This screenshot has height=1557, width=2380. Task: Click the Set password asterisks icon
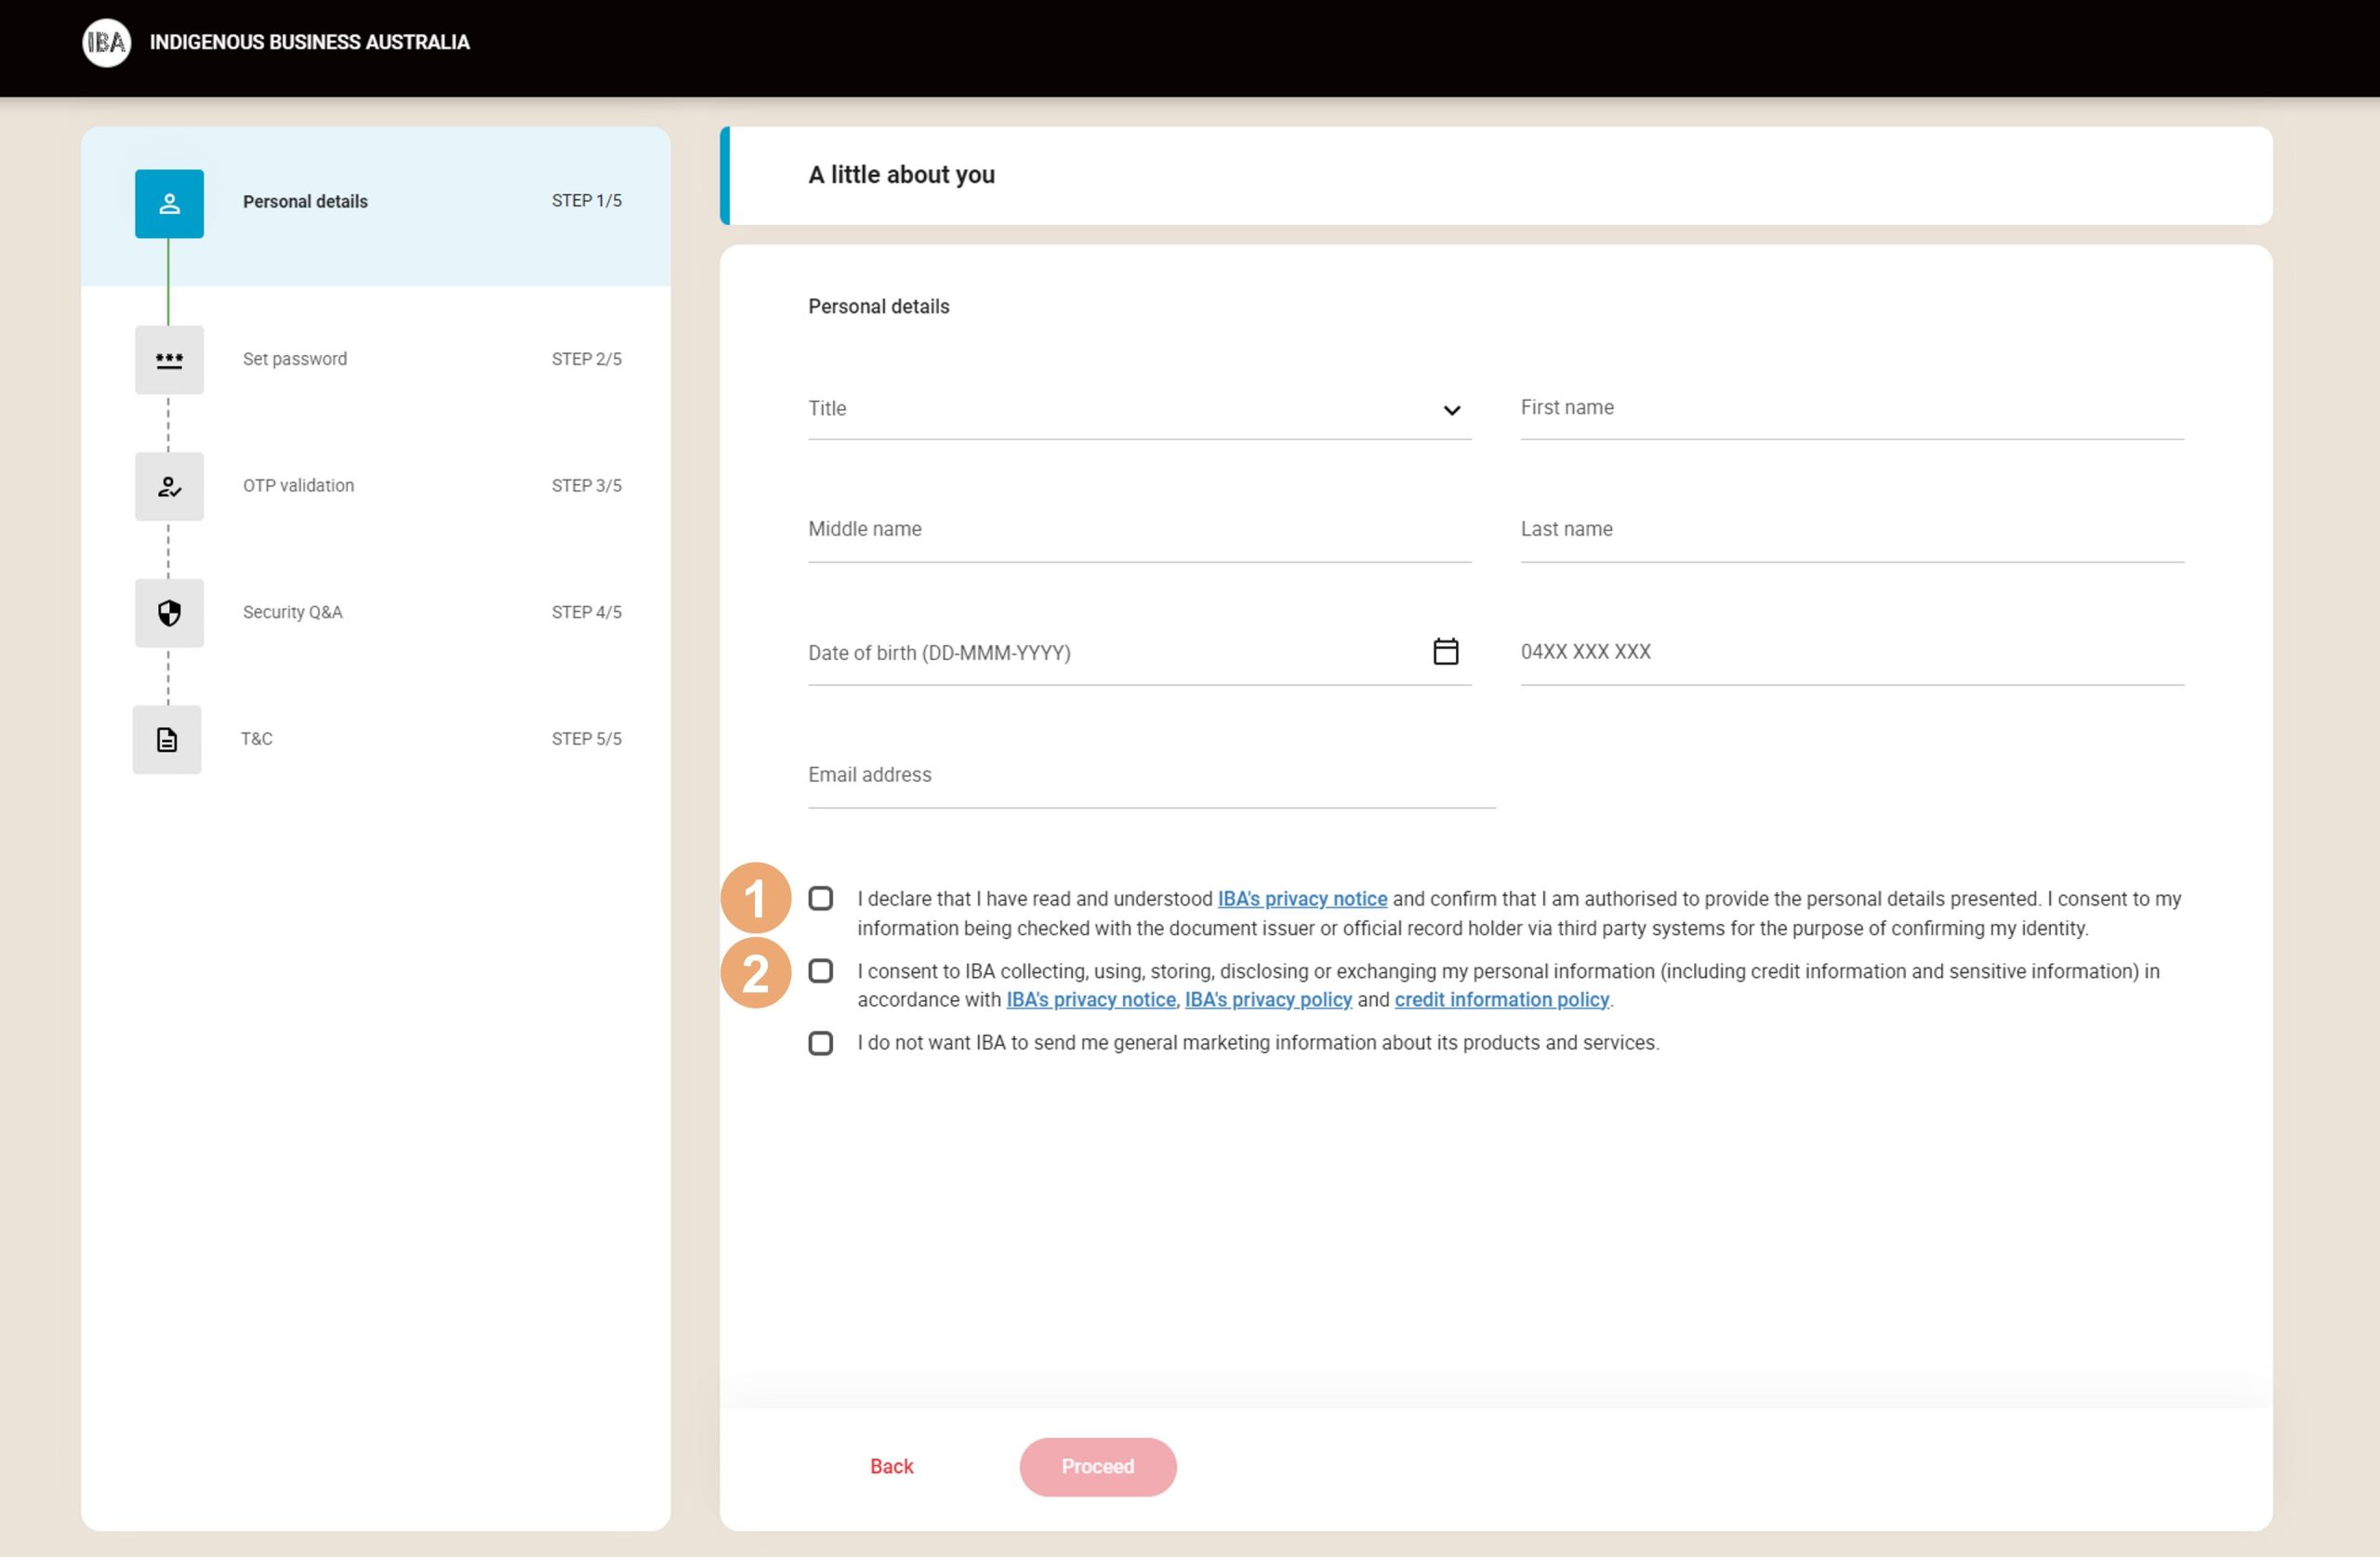tap(169, 360)
